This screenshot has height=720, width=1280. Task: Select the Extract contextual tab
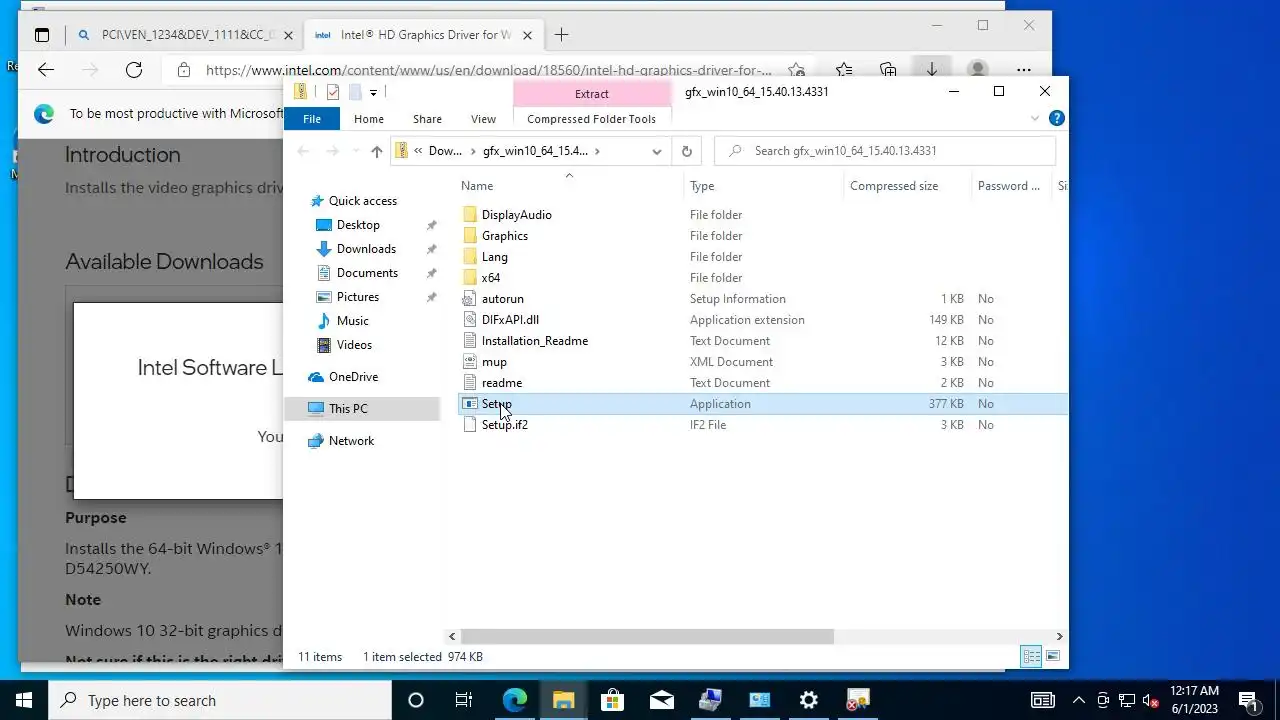pos(591,94)
